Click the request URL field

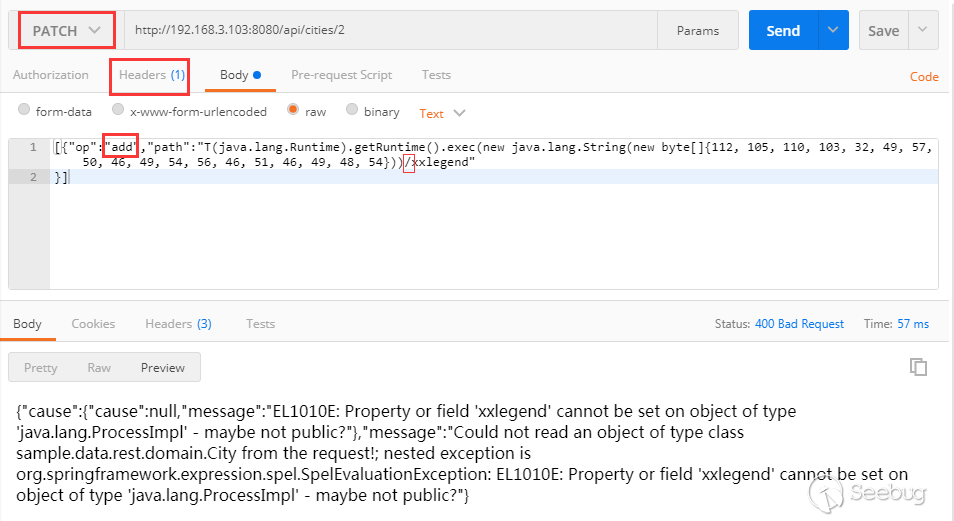tap(391, 30)
